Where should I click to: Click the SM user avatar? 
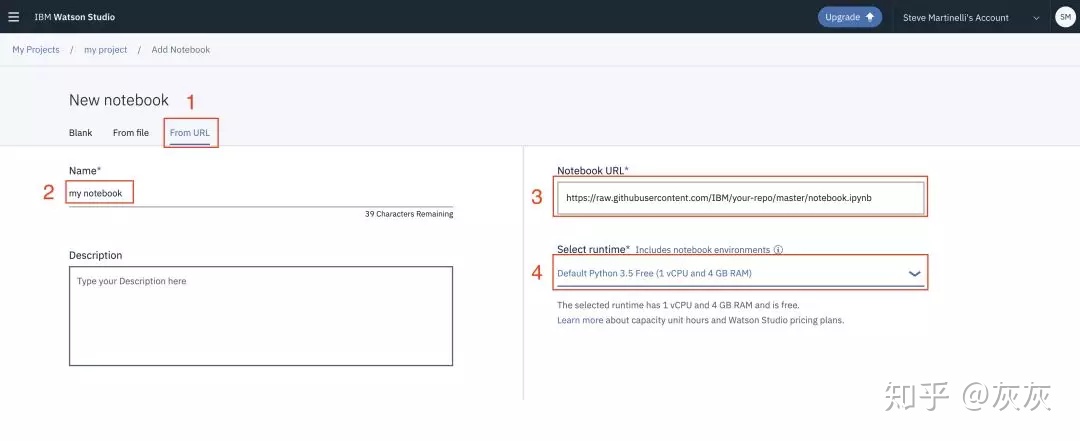pos(1065,17)
